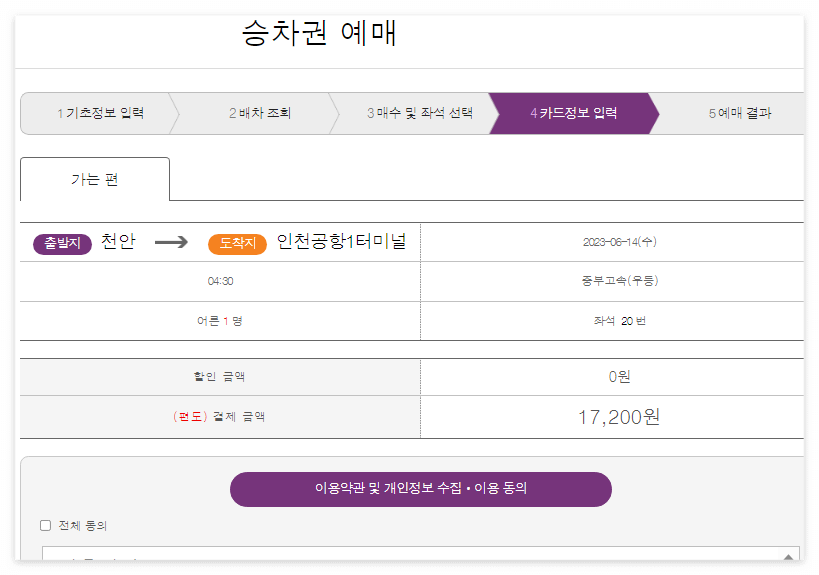The height and width of the screenshot is (575, 819).
Task: Select step 4 카드정보 입력
Action: 574,113
